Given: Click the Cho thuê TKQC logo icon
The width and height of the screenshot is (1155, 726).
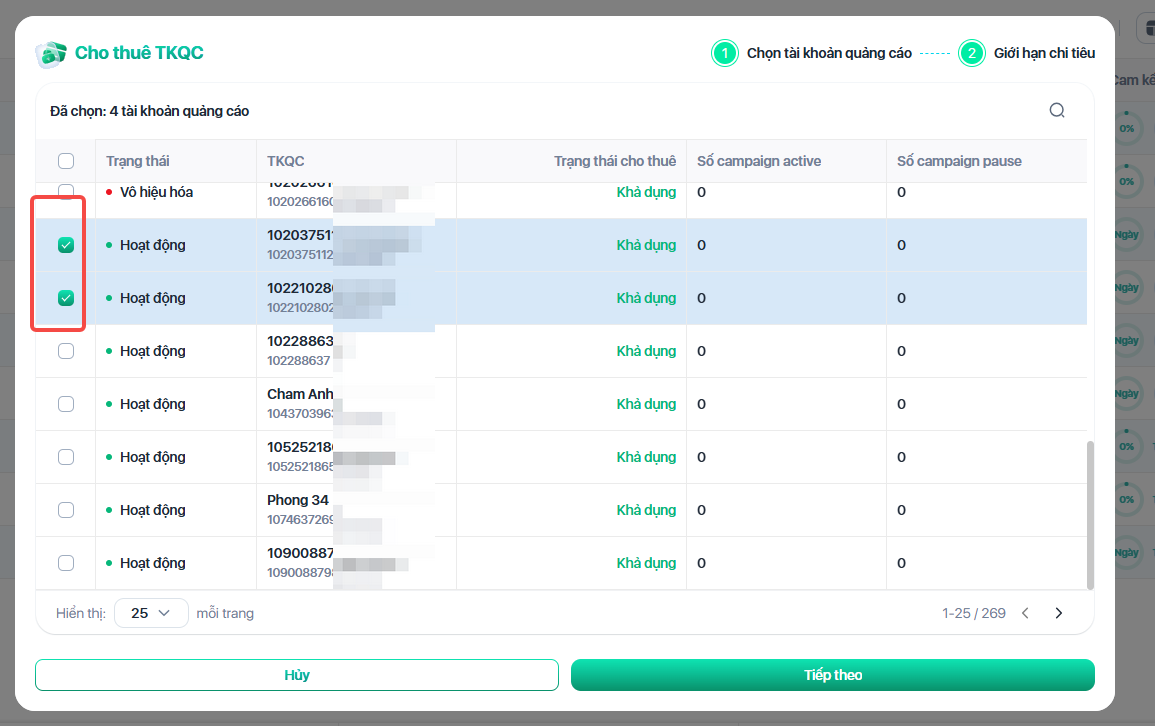Looking at the screenshot, I should pos(50,53).
